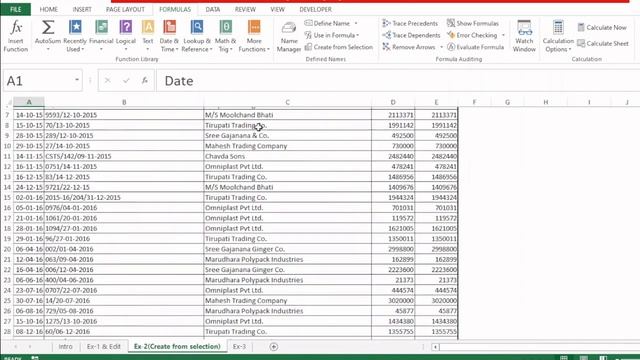This screenshot has height=360, width=640.
Task: Switch to the DEVELOPER tab
Action: [x=316, y=9]
